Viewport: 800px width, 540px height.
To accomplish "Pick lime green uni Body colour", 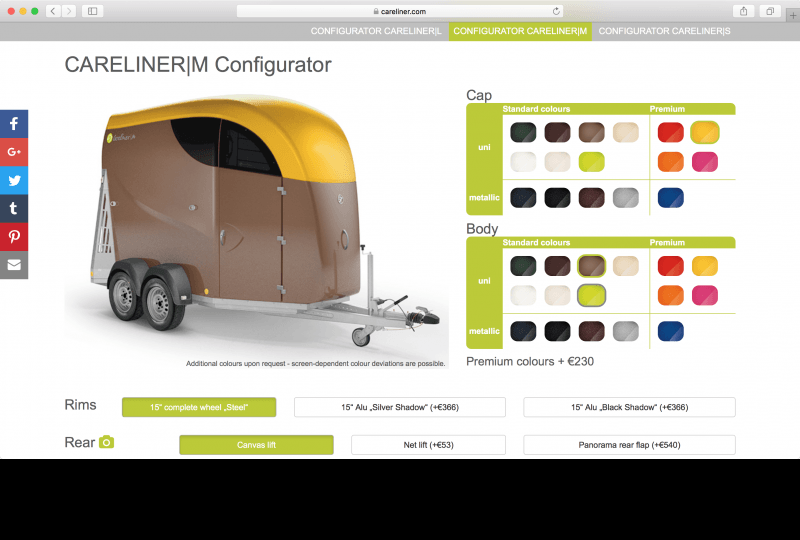I will pyautogui.click(x=591, y=296).
